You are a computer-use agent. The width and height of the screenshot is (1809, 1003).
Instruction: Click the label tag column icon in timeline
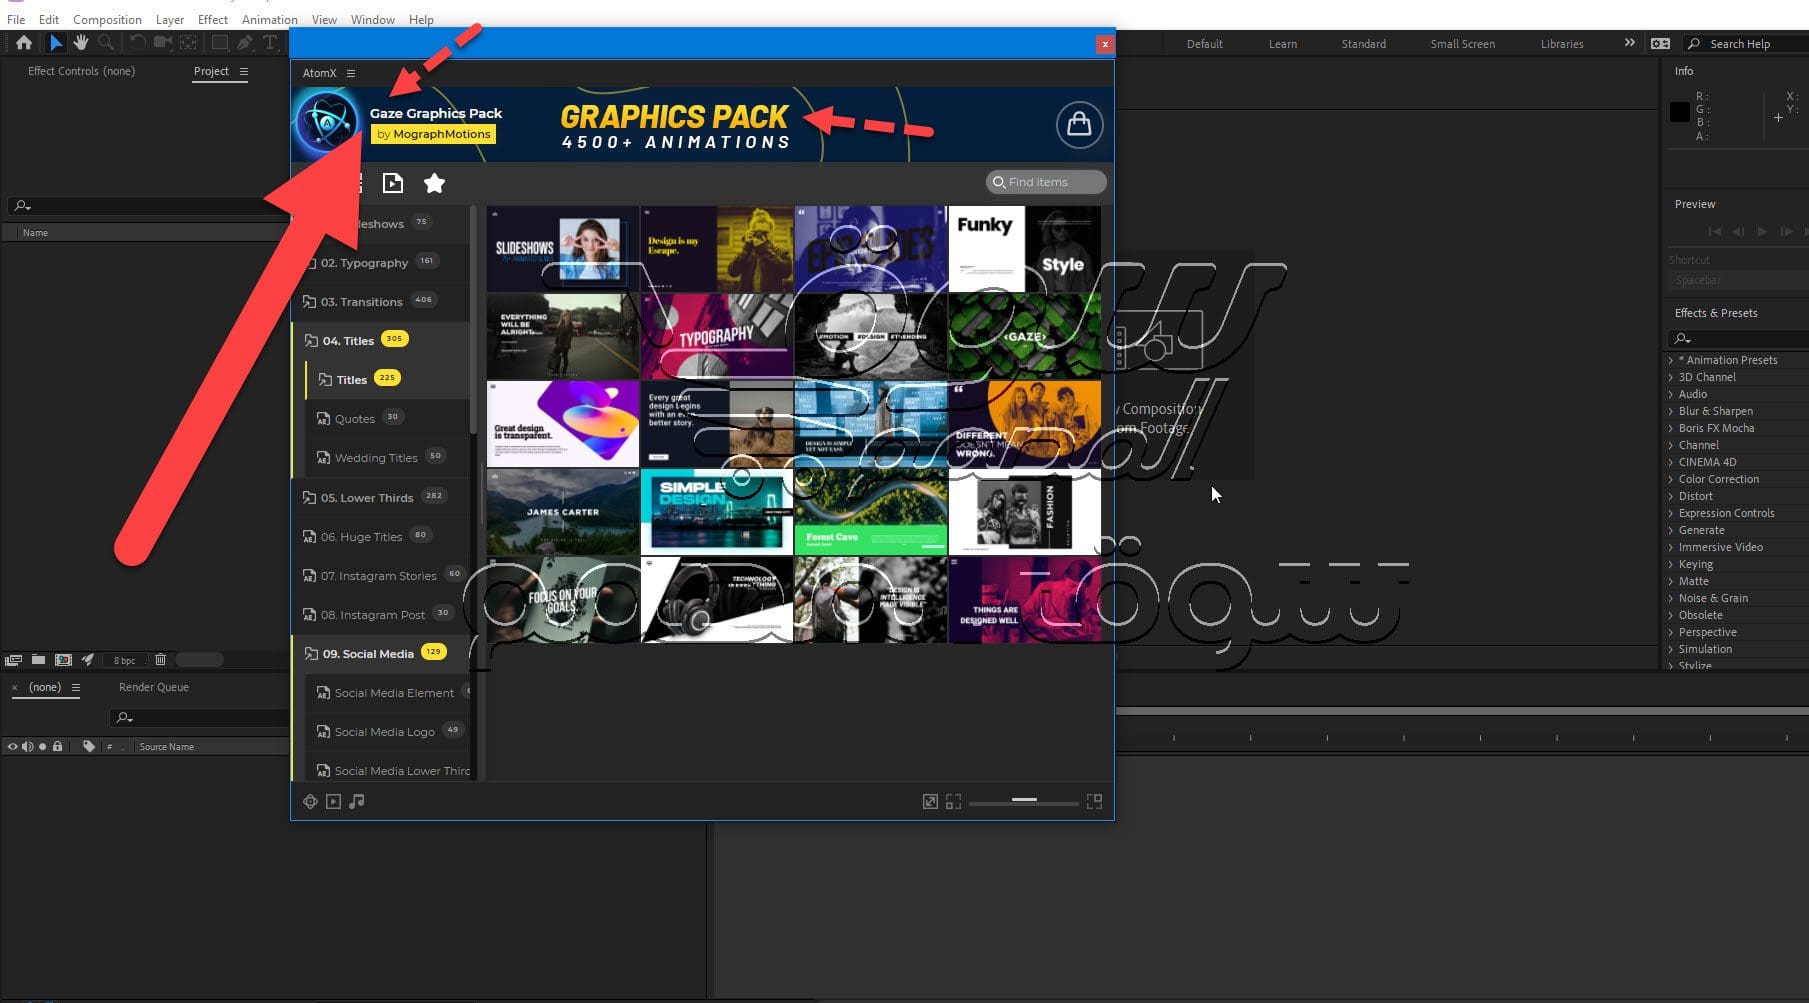tap(89, 746)
